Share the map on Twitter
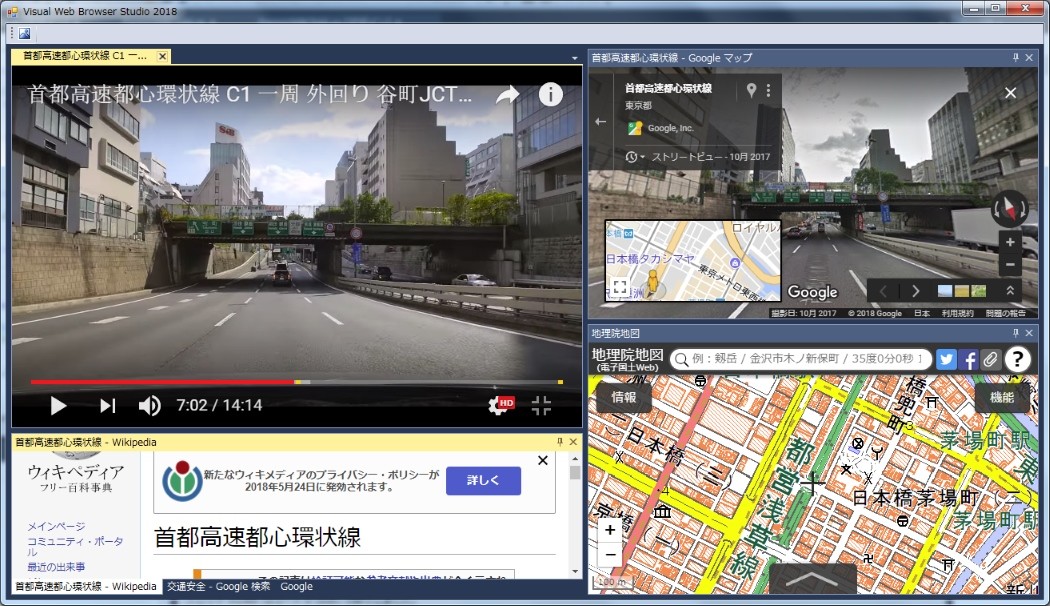 (946, 360)
